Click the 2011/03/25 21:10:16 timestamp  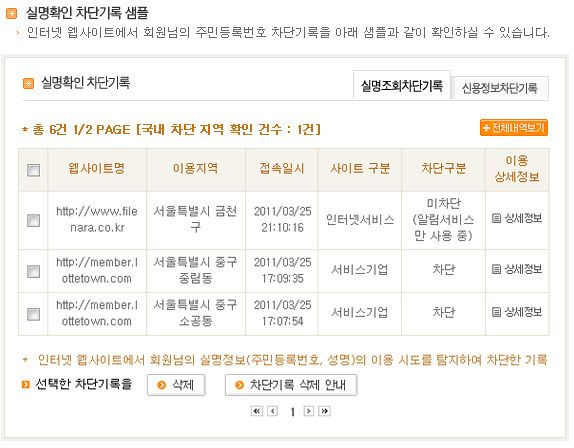tap(282, 220)
